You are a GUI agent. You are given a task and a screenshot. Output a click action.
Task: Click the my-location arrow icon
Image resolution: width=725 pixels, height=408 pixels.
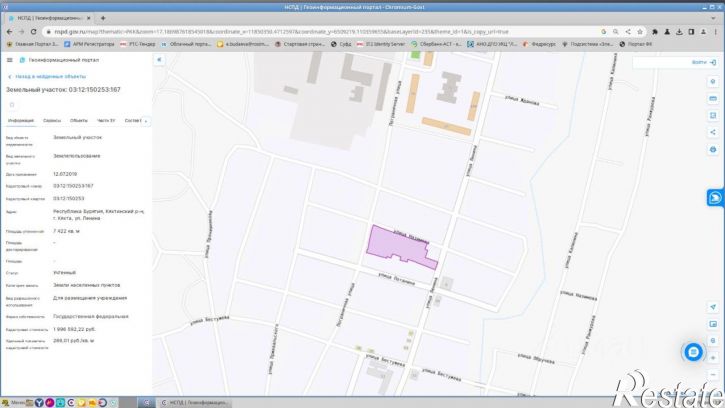[x=713, y=307]
